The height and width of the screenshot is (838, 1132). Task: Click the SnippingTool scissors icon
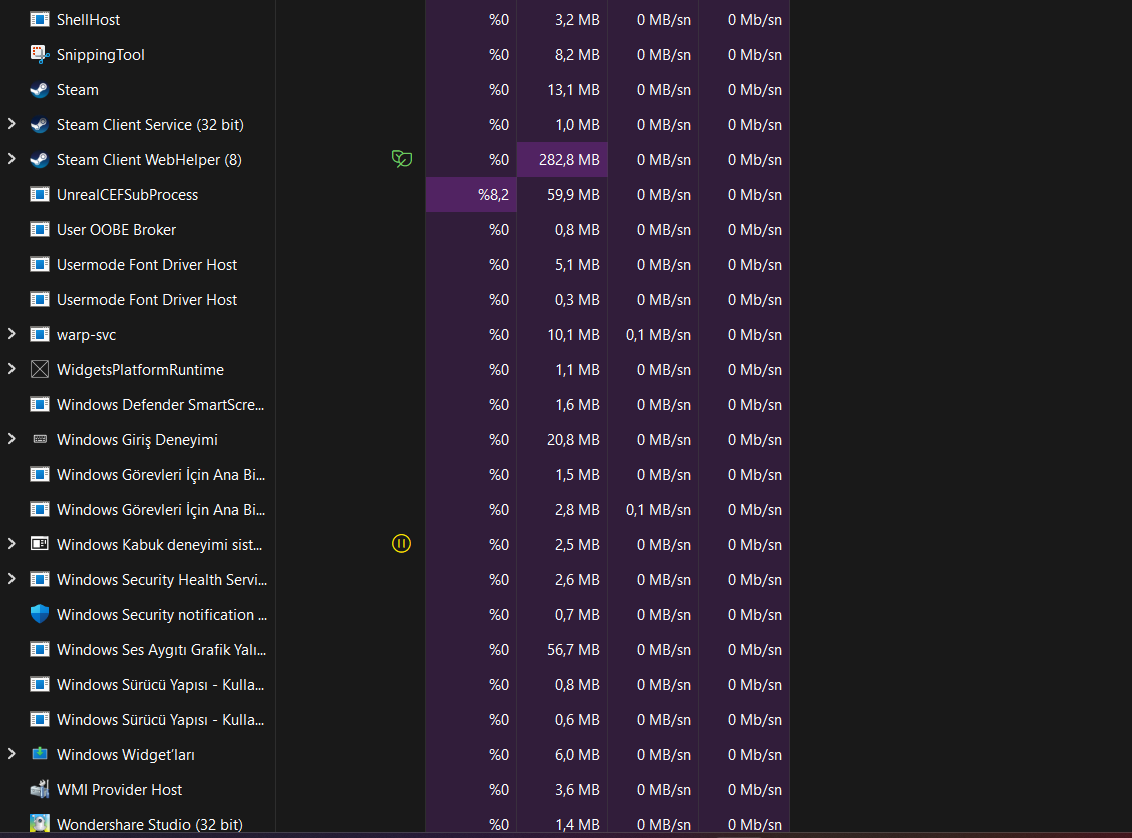[x=40, y=54]
